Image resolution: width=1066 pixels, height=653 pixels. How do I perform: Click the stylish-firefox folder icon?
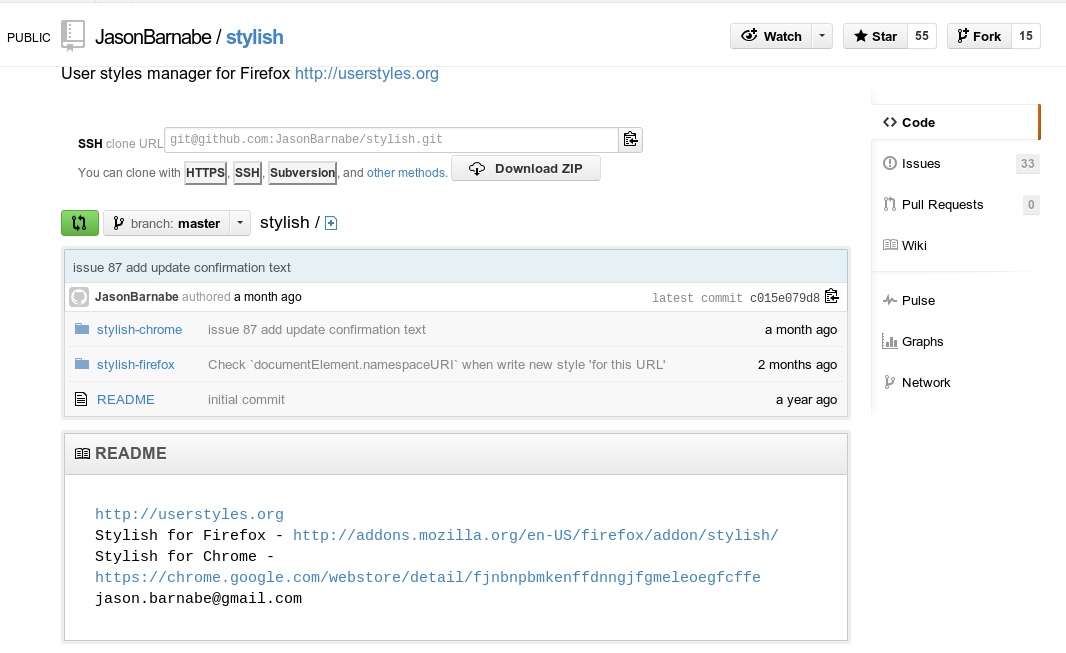[x=82, y=364]
